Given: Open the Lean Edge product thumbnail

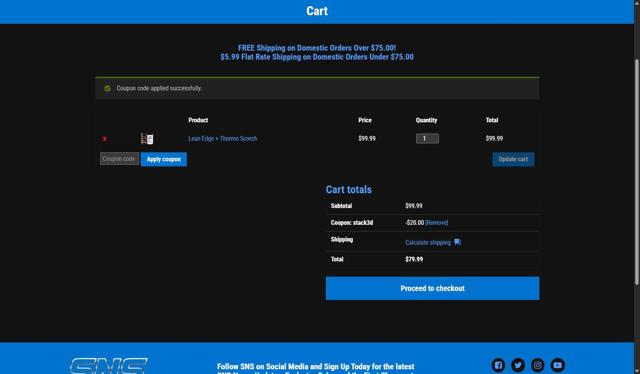Looking at the screenshot, I should click(x=147, y=139).
